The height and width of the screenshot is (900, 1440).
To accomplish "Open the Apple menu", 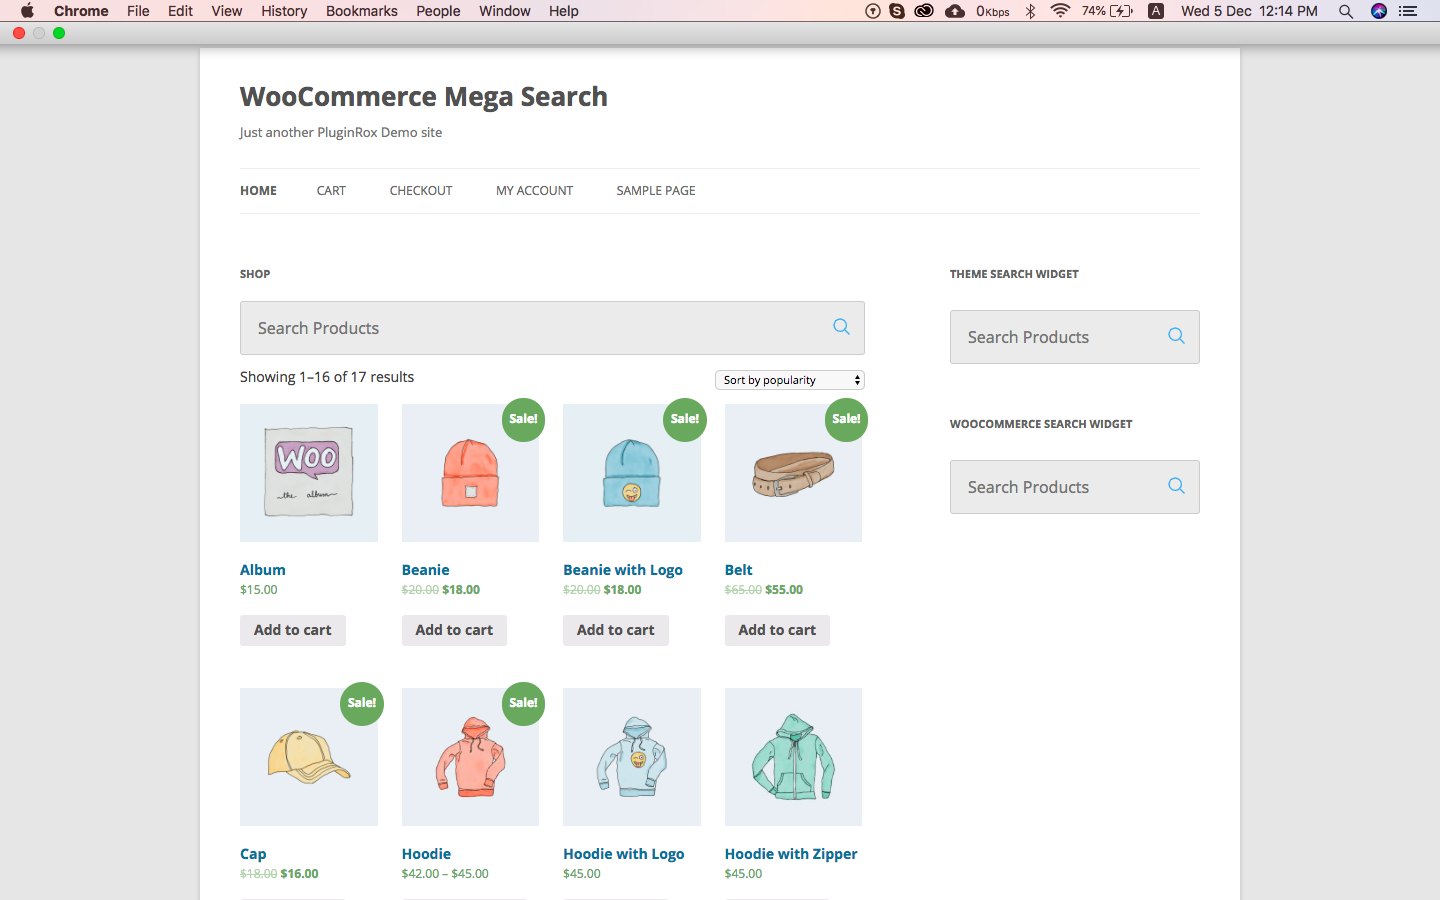I will tap(27, 11).
